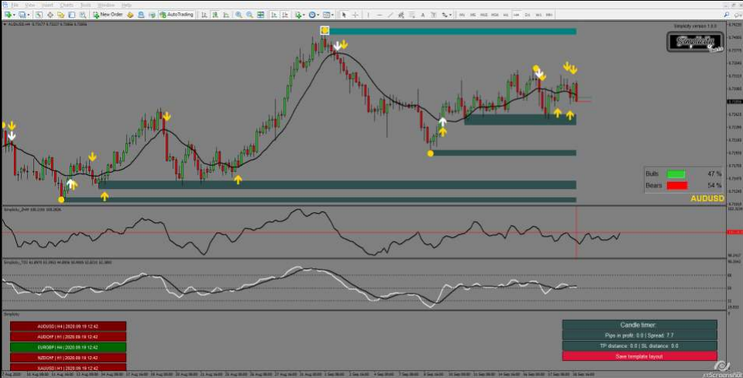
Task: Expand the templates dropdown arrow
Action: pos(332,15)
